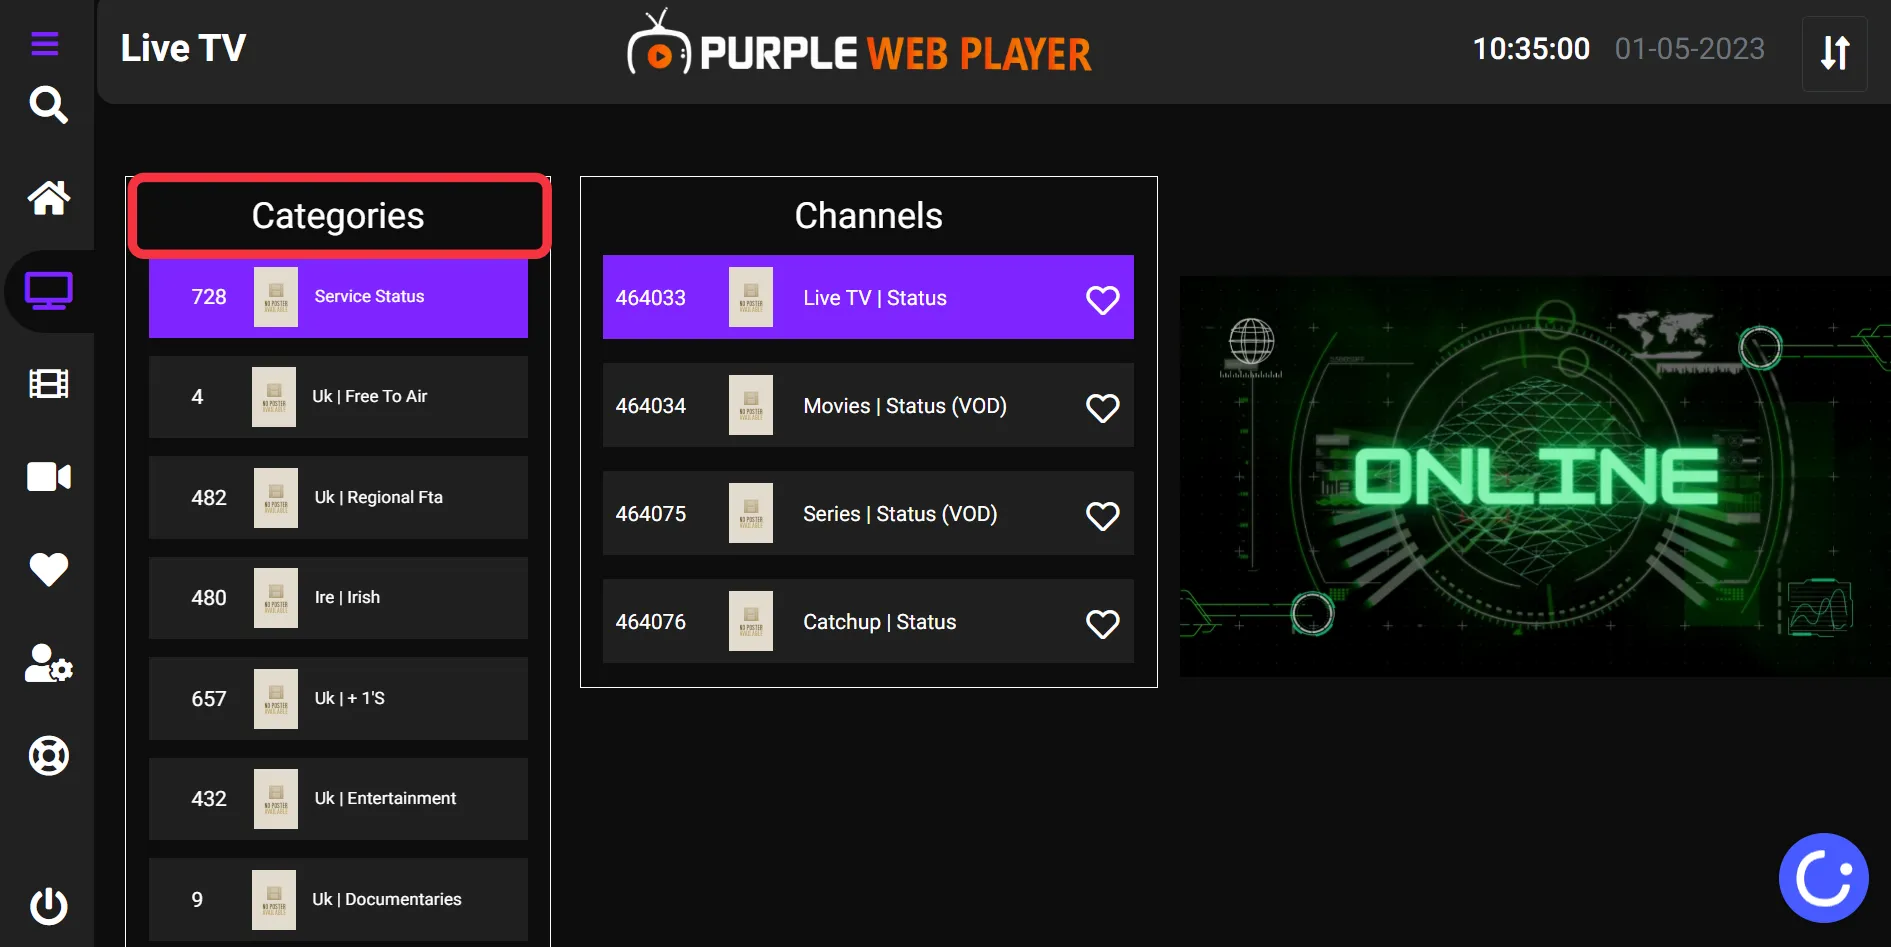
Task: Open user settings icon in sidebar
Action: click(x=48, y=663)
